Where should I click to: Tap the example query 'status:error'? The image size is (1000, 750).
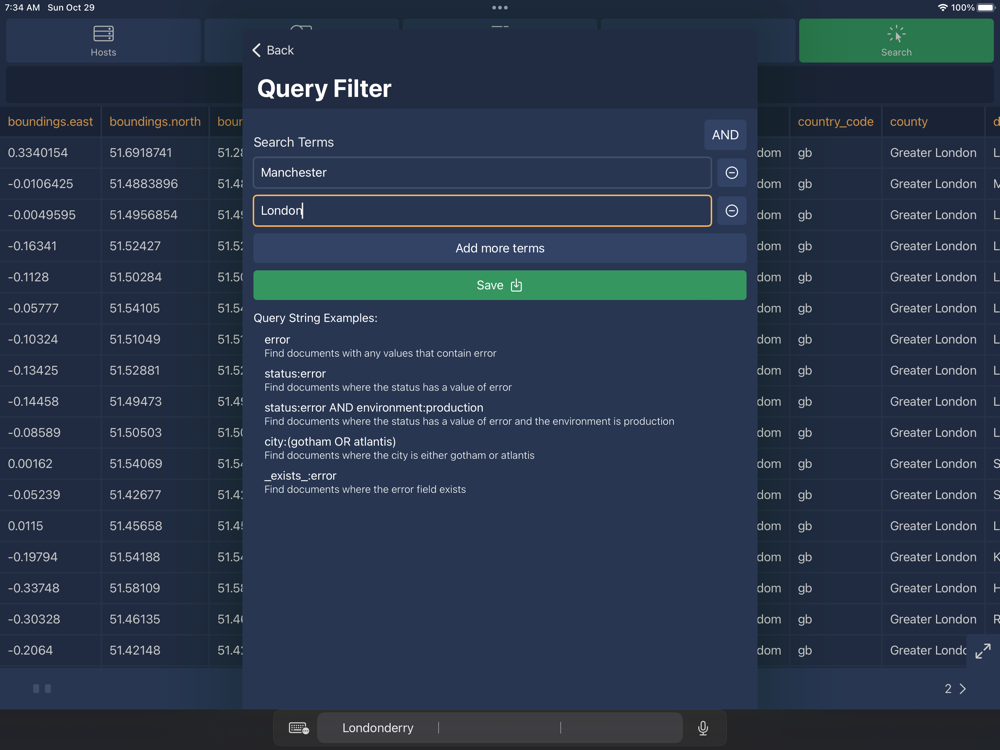pos(295,374)
